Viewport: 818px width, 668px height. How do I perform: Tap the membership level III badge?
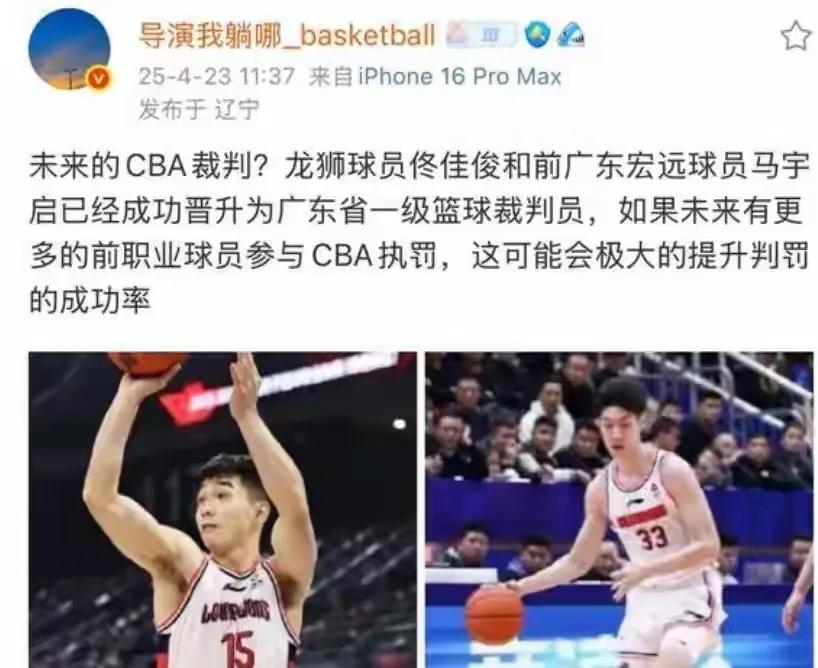pyautogui.click(x=481, y=35)
